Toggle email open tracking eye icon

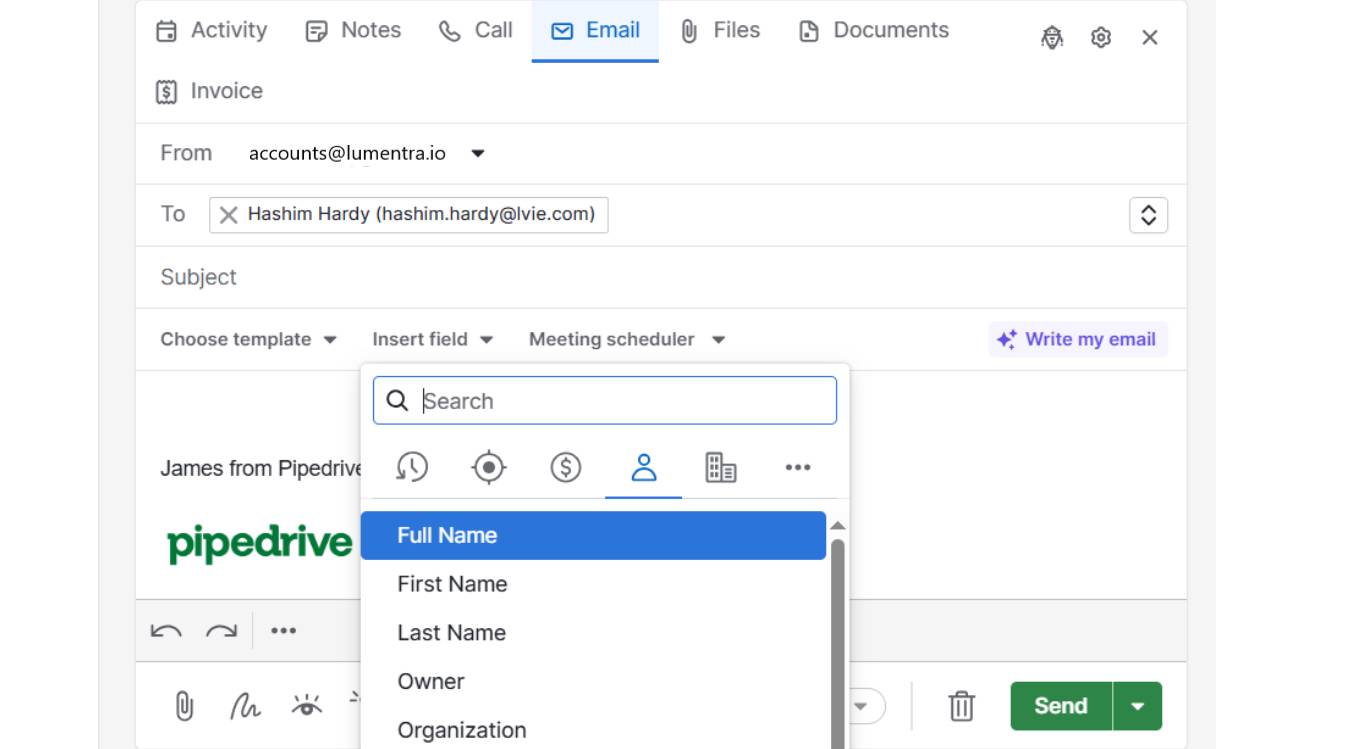307,704
